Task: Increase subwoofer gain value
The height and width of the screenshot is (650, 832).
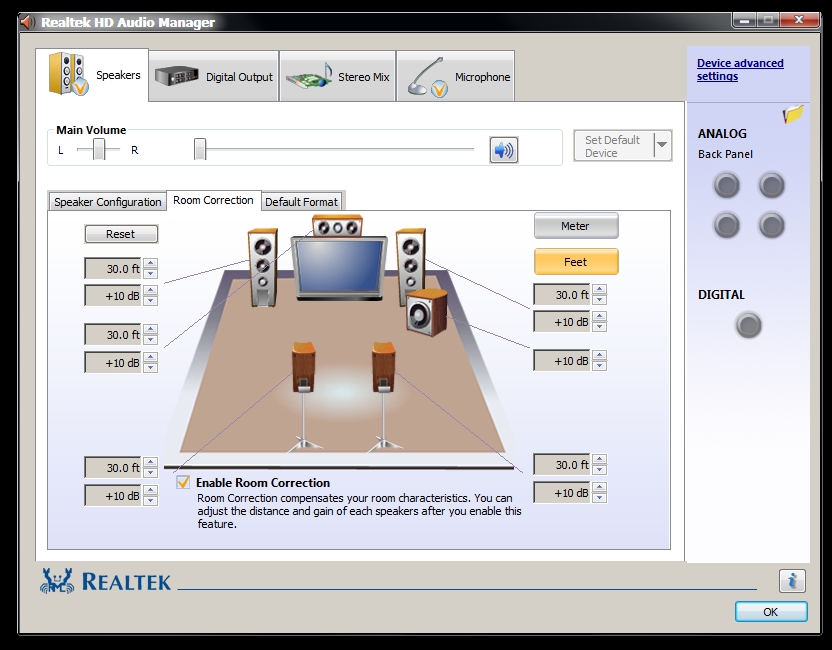Action: 600,355
